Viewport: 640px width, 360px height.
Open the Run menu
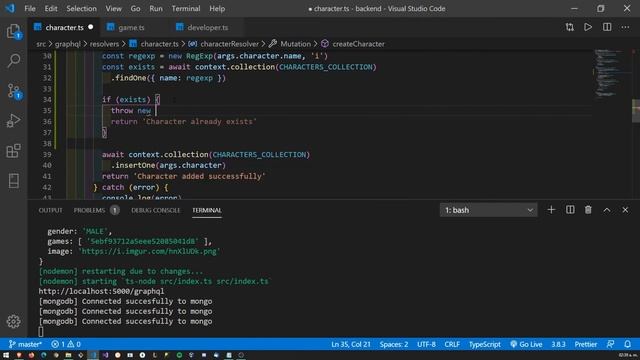coord(156,8)
